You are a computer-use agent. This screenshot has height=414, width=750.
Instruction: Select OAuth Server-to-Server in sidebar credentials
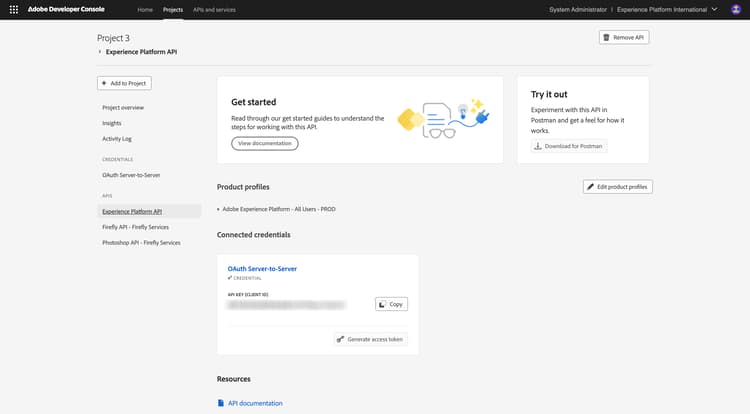point(131,175)
